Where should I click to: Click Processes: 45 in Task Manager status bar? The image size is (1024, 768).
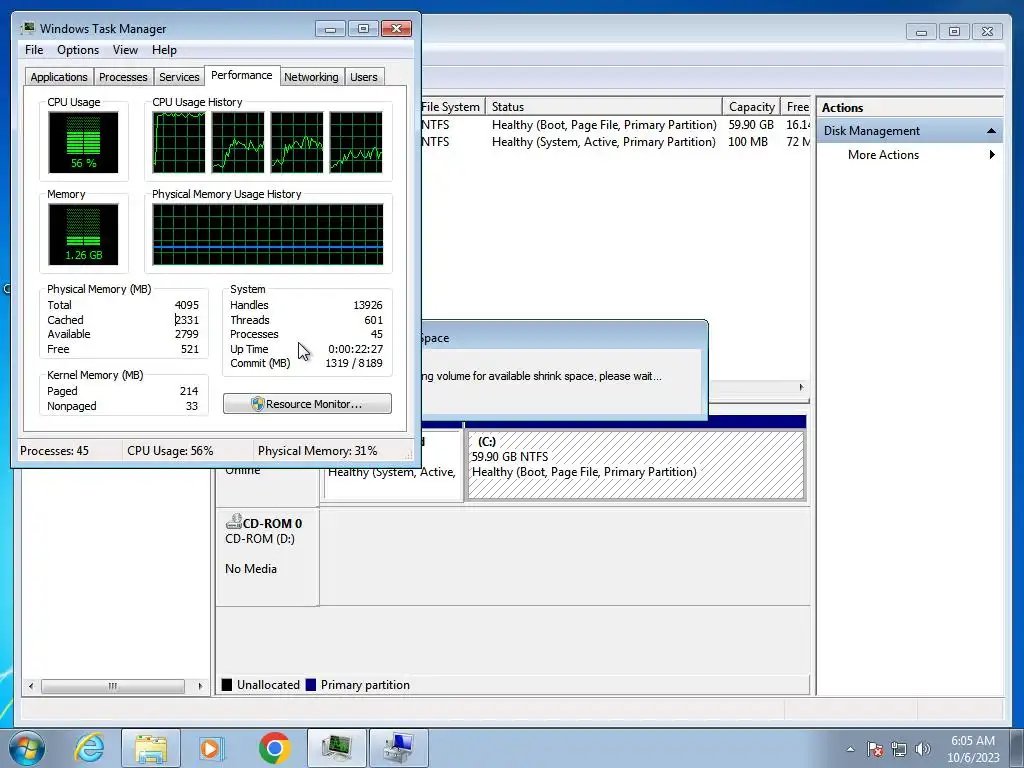click(x=54, y=451)
